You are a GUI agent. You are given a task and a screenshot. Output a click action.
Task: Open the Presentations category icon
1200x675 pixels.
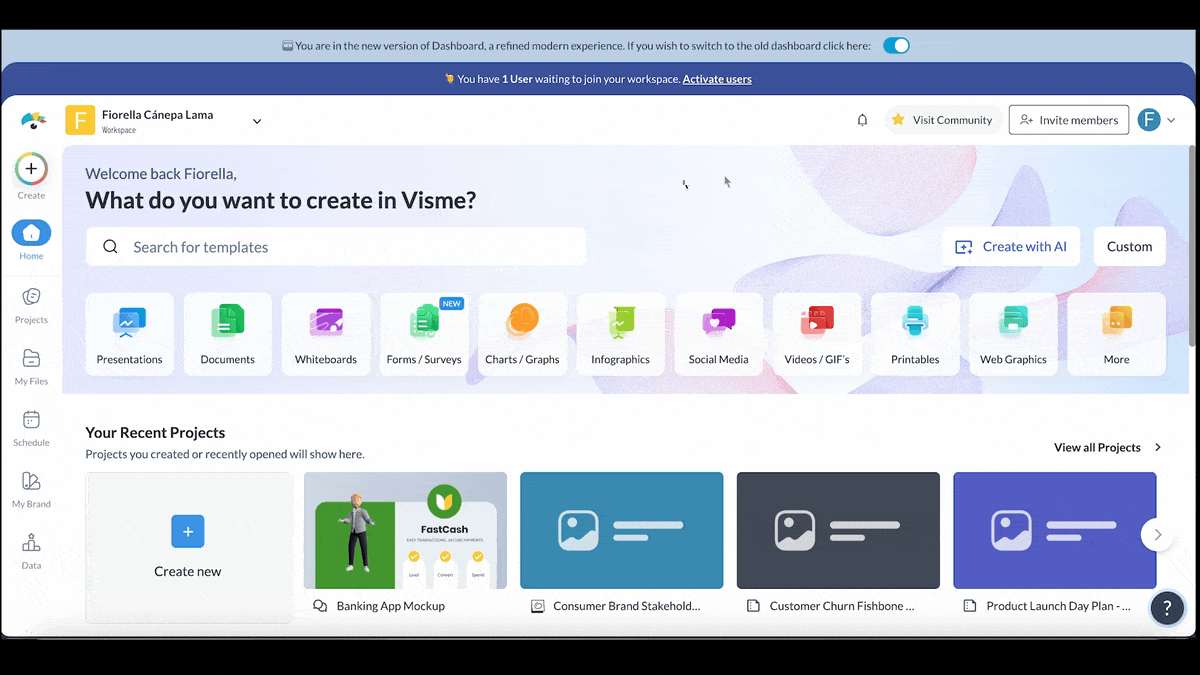pyautogui.click(x=129, y=323)
